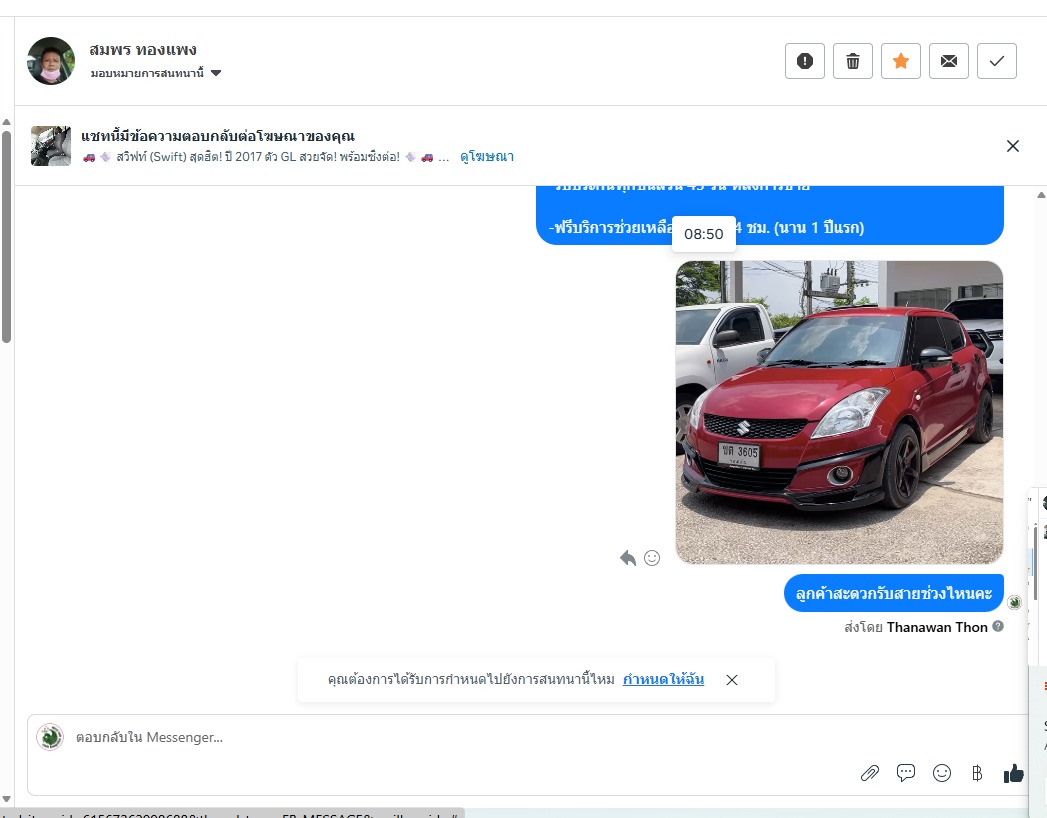Reply to the car photo message
Viewport: 1047px width, 818px height.
628,558
